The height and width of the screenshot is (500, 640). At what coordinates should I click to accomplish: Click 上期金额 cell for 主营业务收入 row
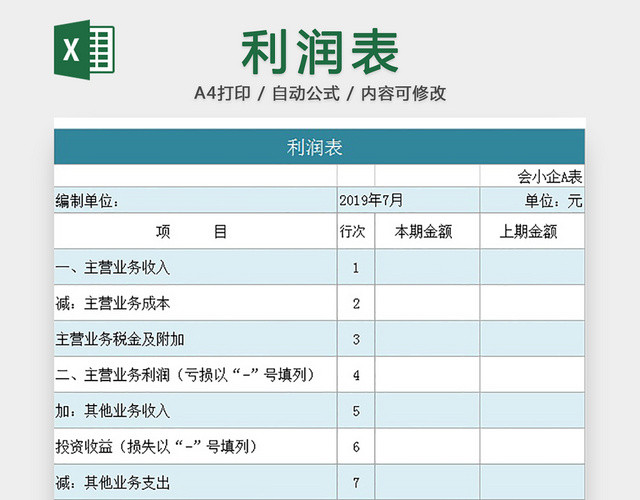(x=532, y=267)
